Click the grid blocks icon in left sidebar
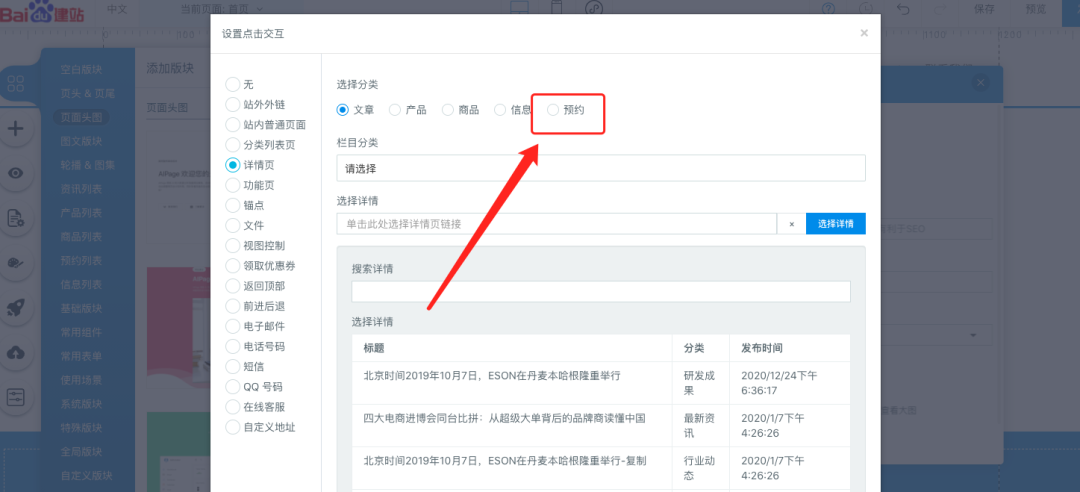 point(15,85)
